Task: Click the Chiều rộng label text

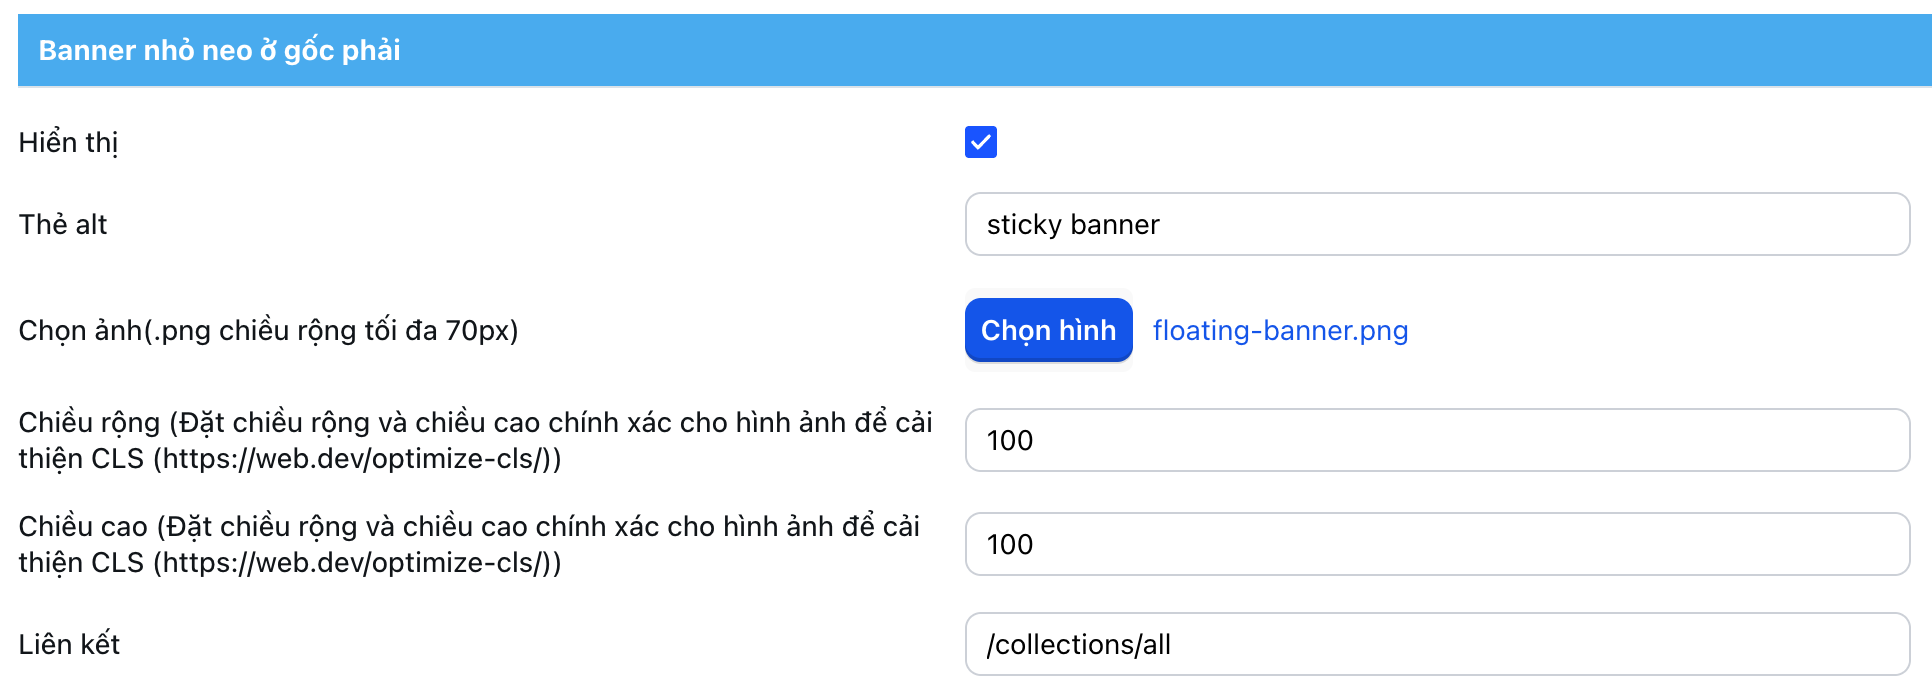Action: (x=89, y=423)
